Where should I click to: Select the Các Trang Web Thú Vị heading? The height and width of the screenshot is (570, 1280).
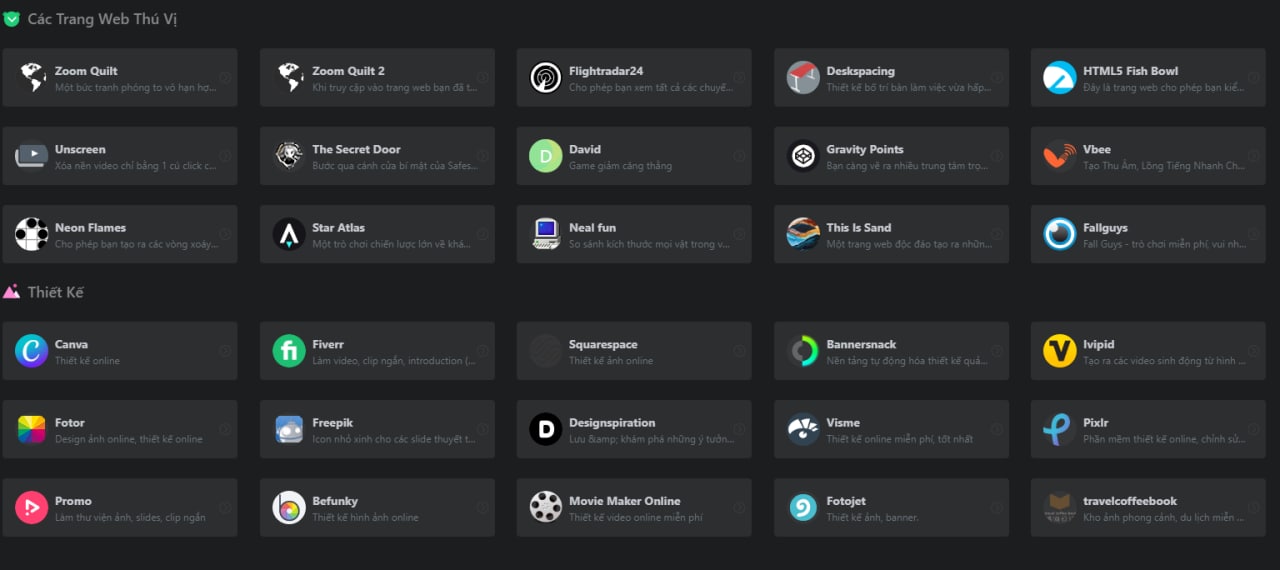tap(102, 19)
